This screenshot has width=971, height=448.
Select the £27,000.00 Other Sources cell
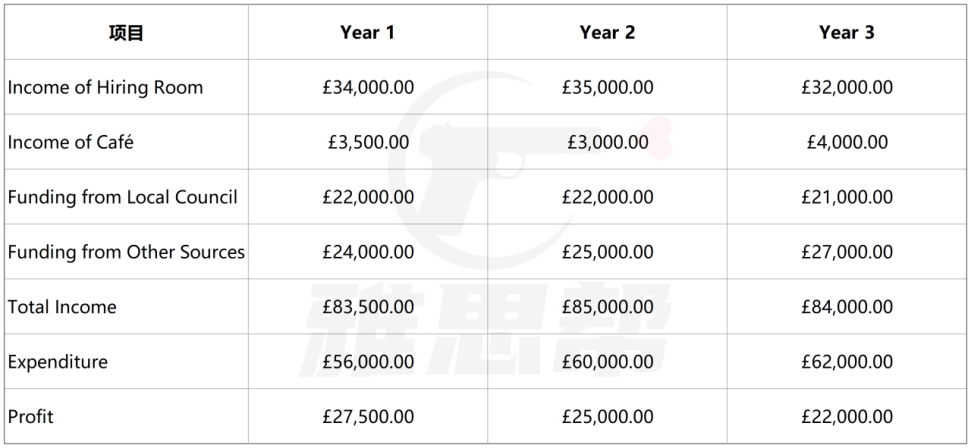[x=847, y=252]
